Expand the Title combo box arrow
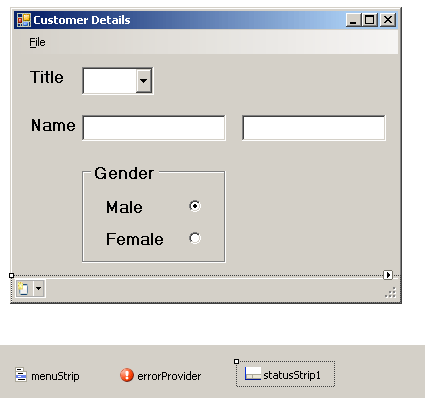 [x=144, y=81]
